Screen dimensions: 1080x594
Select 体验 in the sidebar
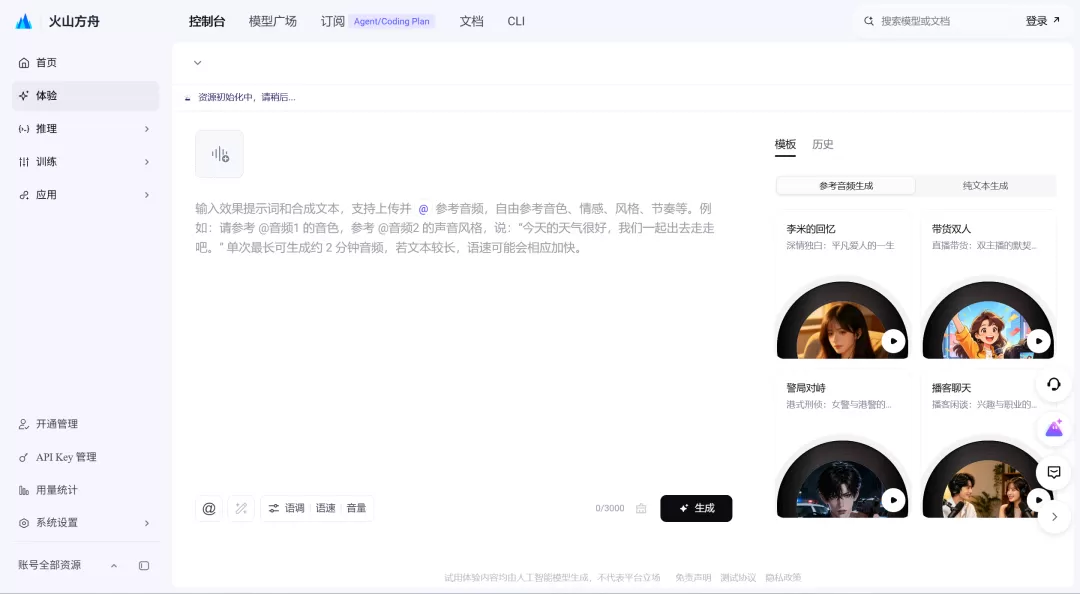coord(85,96)
